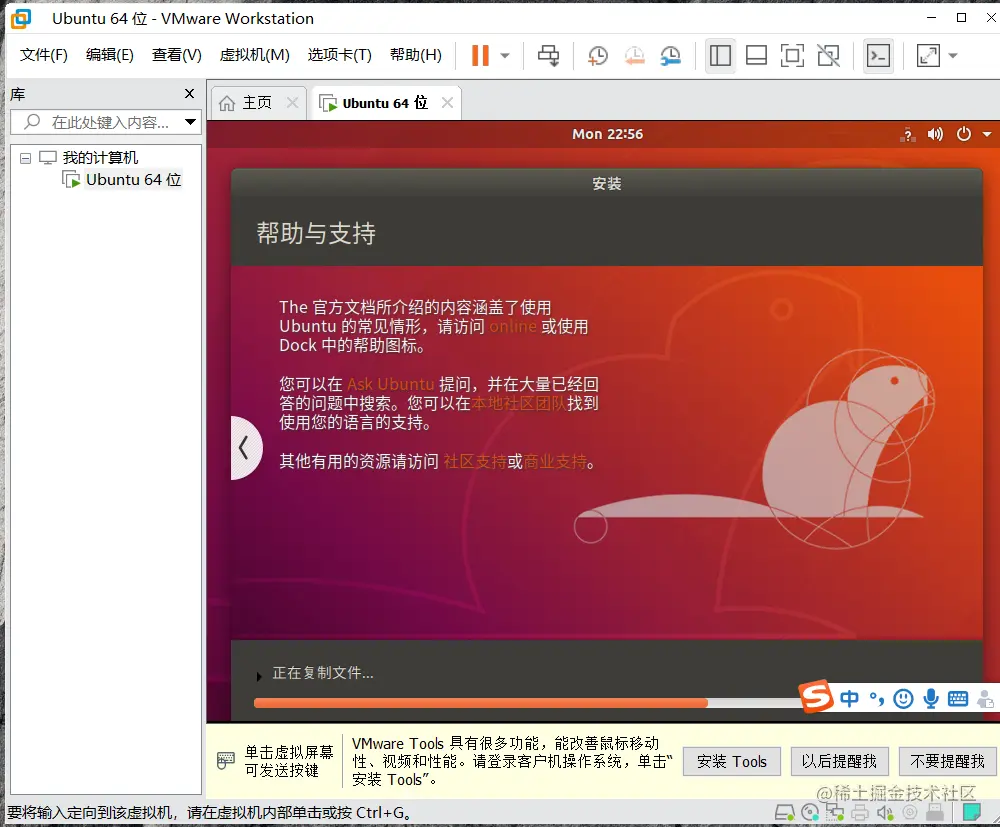Click the Mon 22:56 clock in Ubuntu
1000x827 pixels.
click(607, 134)
